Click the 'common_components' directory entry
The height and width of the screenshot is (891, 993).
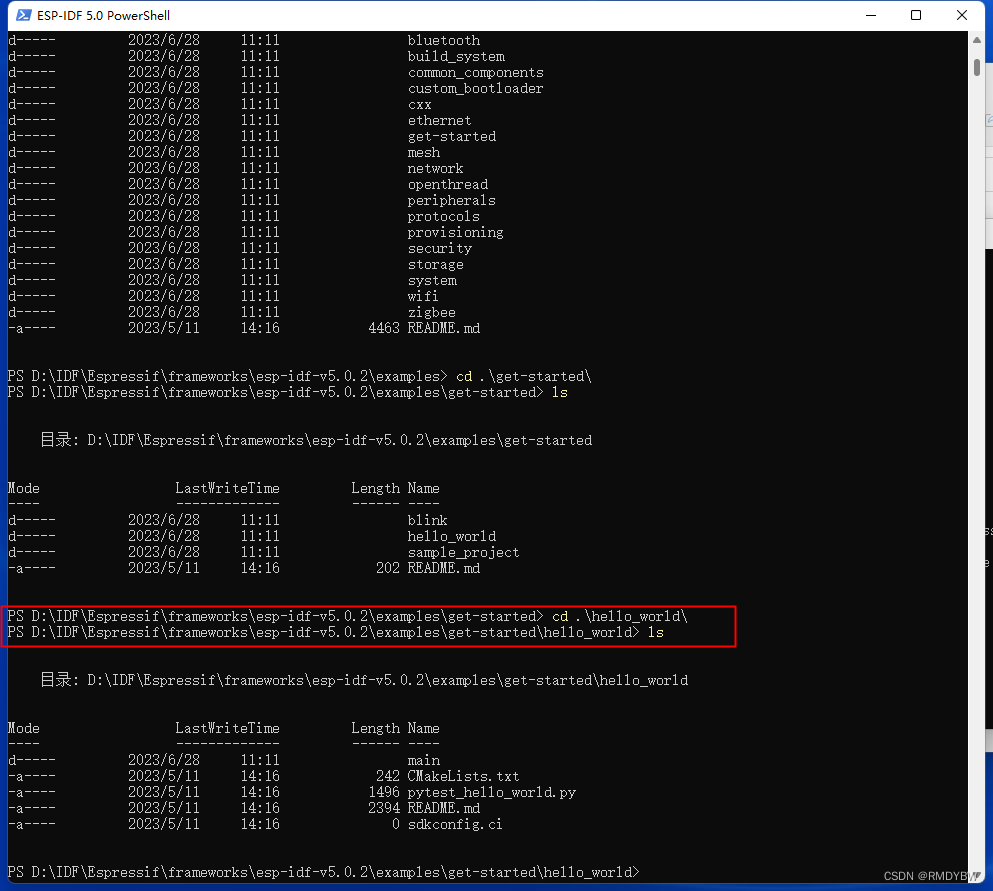point(476,73)
